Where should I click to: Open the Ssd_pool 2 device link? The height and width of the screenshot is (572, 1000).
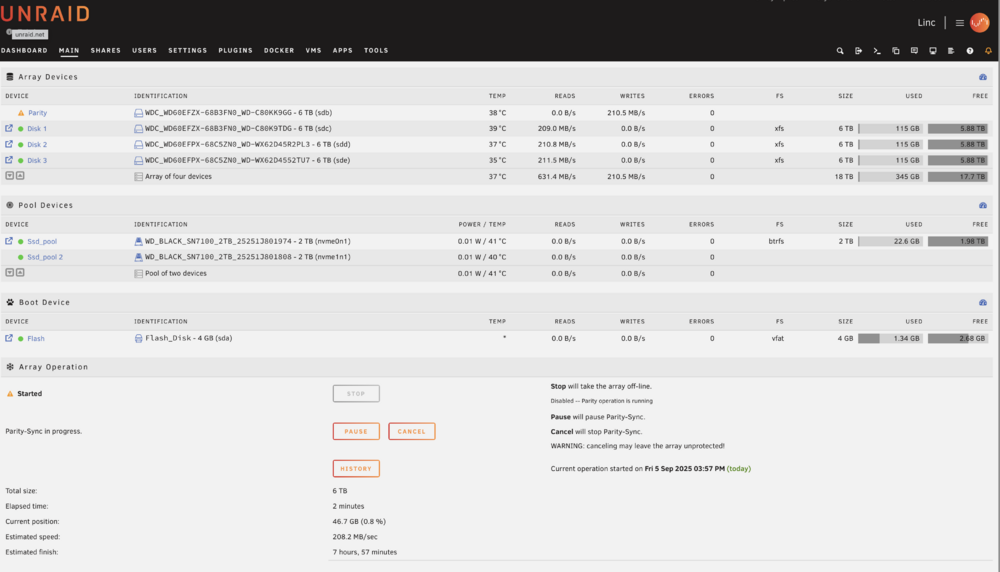[45, 257]
